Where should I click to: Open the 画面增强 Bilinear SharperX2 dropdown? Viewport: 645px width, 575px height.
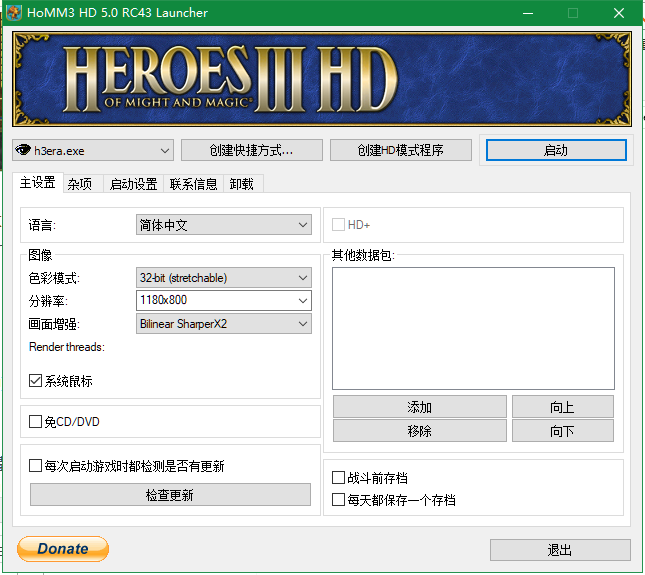tap(224, 323)
